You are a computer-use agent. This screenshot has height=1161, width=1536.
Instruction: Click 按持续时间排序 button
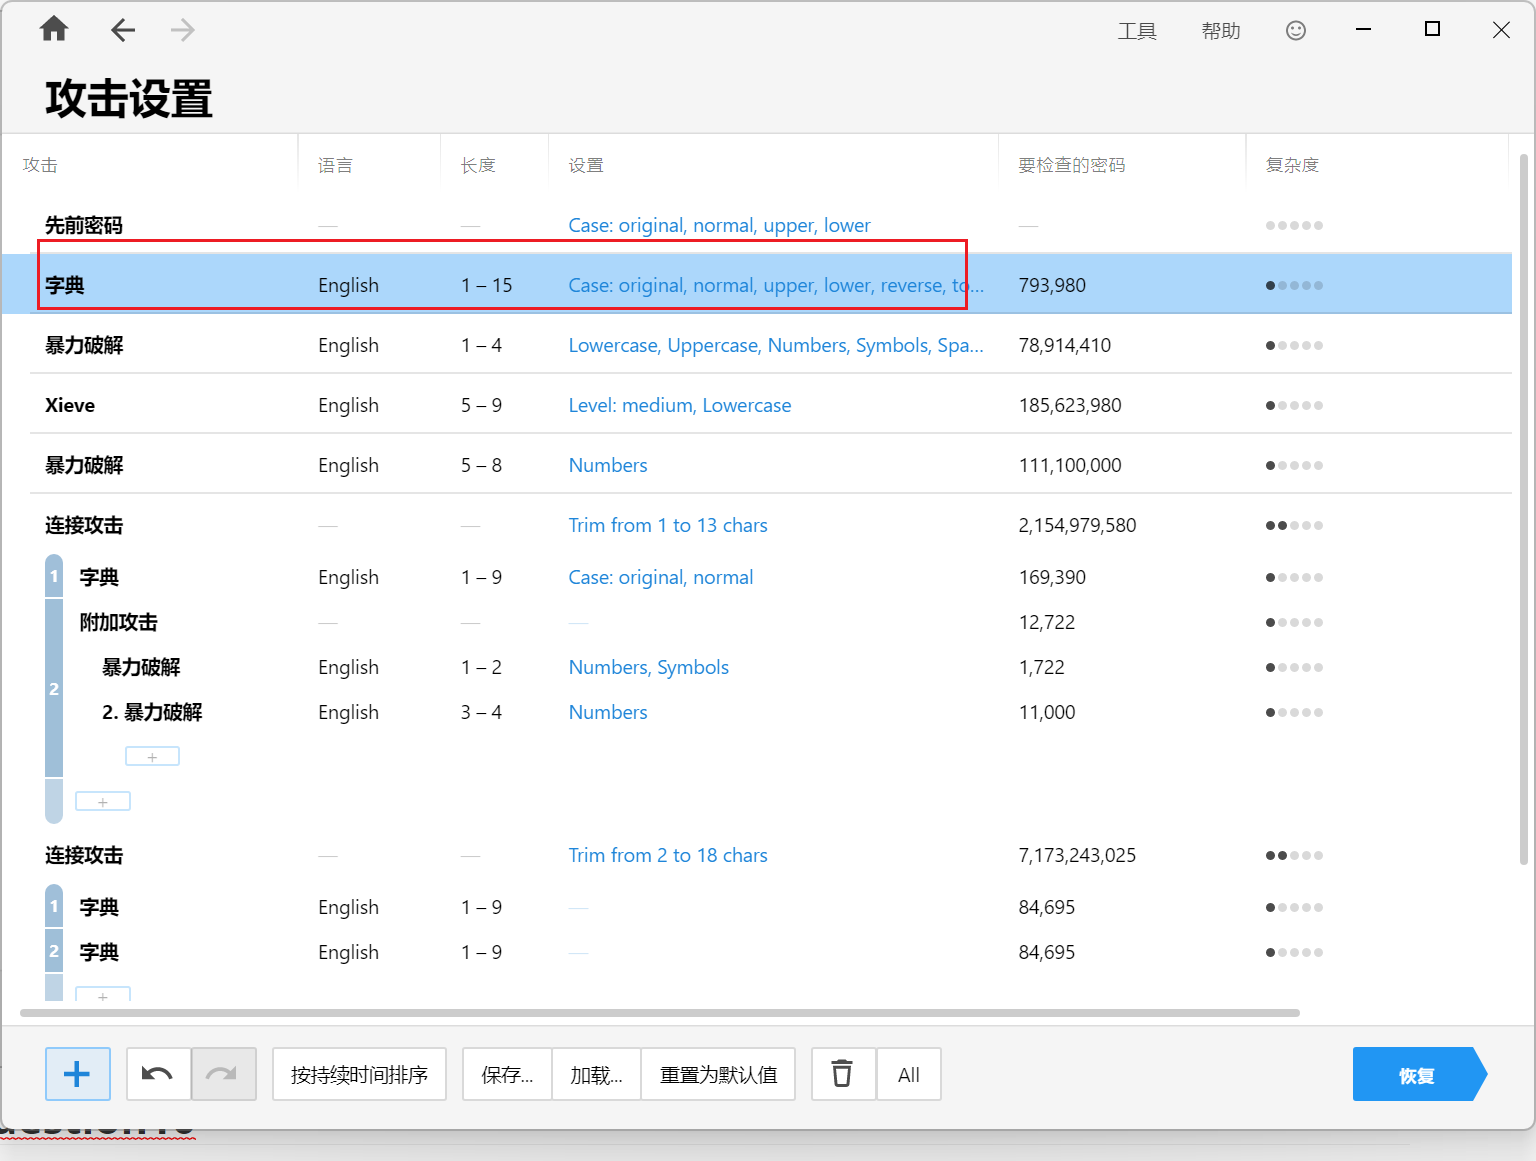tap(359, 1074)
